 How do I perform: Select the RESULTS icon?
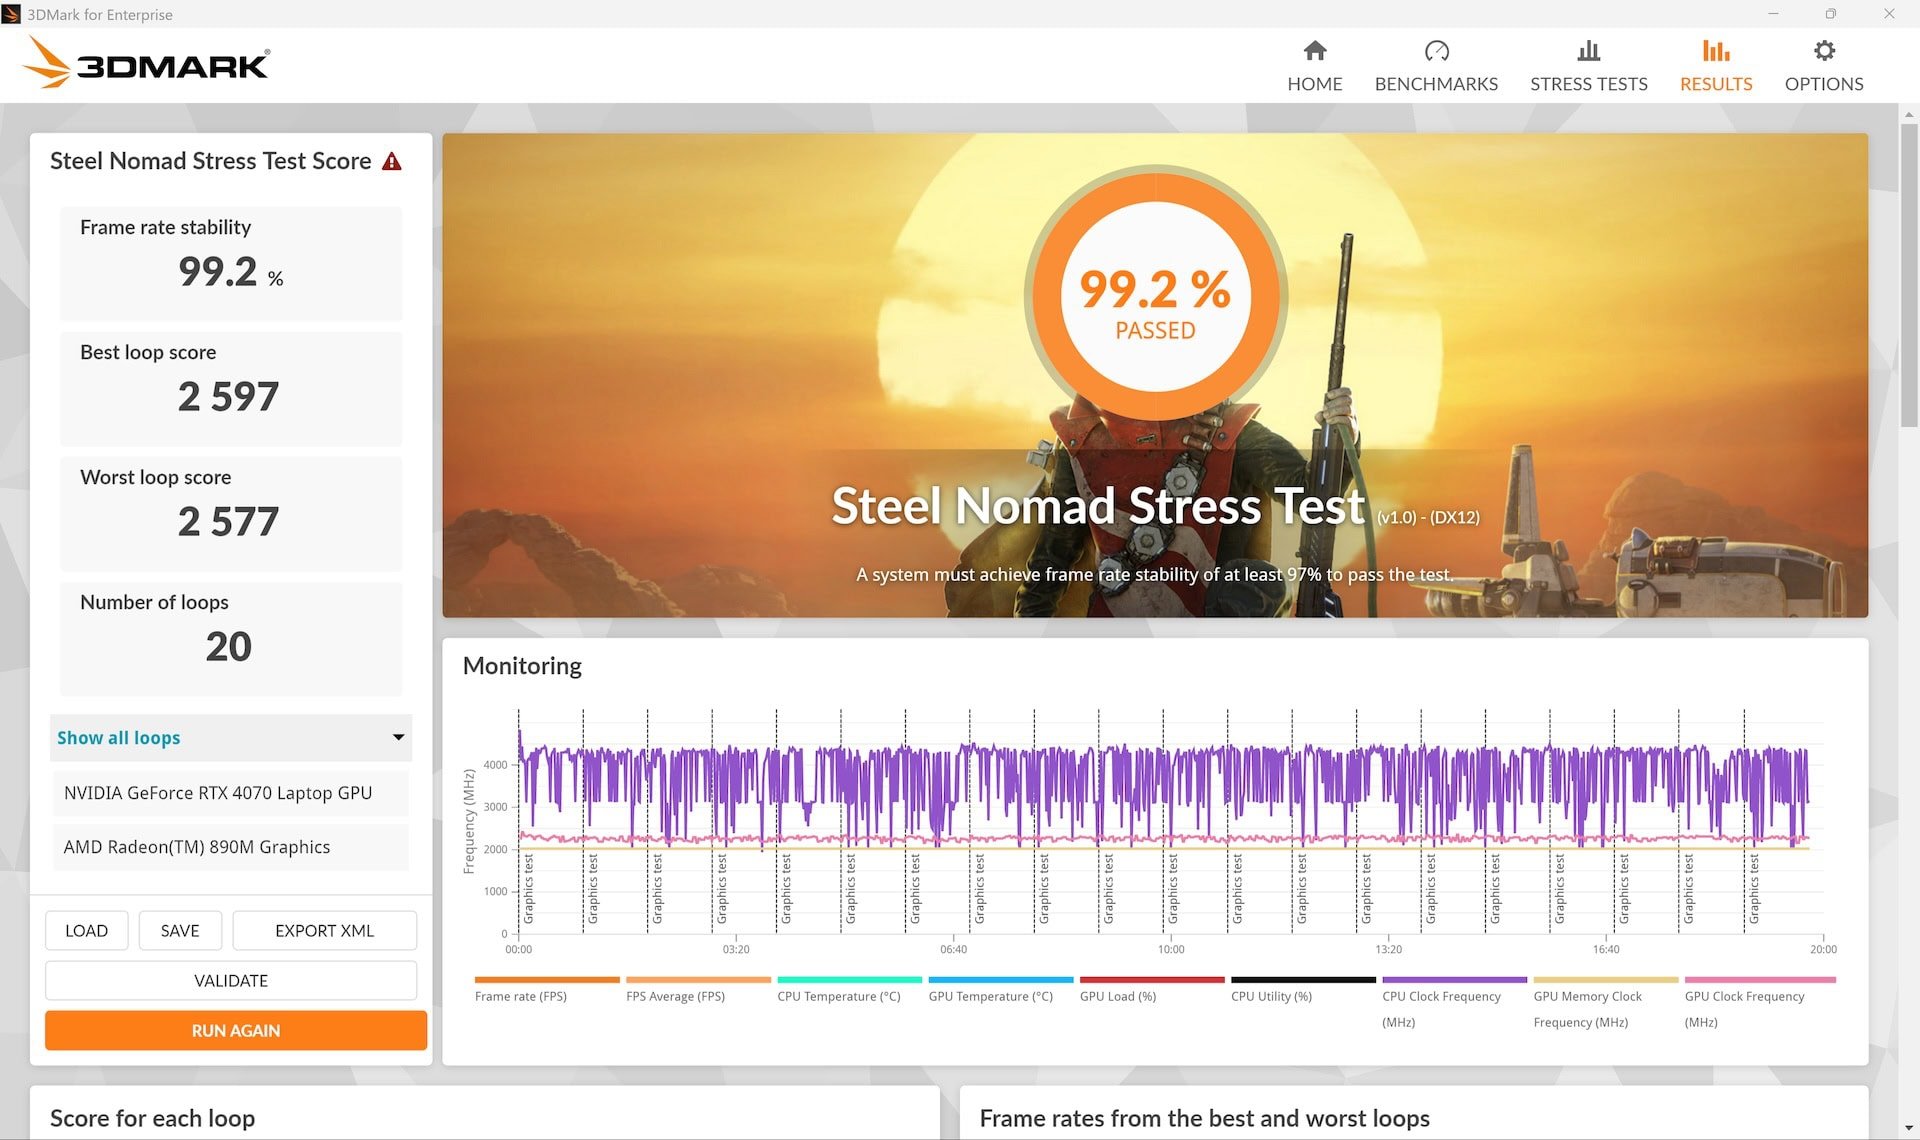(x=1714, y=50)
